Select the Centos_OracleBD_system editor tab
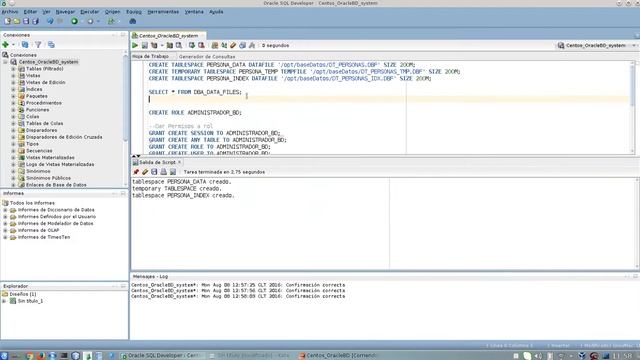This screenshot has width=640, height=360. tap(168, 36)
